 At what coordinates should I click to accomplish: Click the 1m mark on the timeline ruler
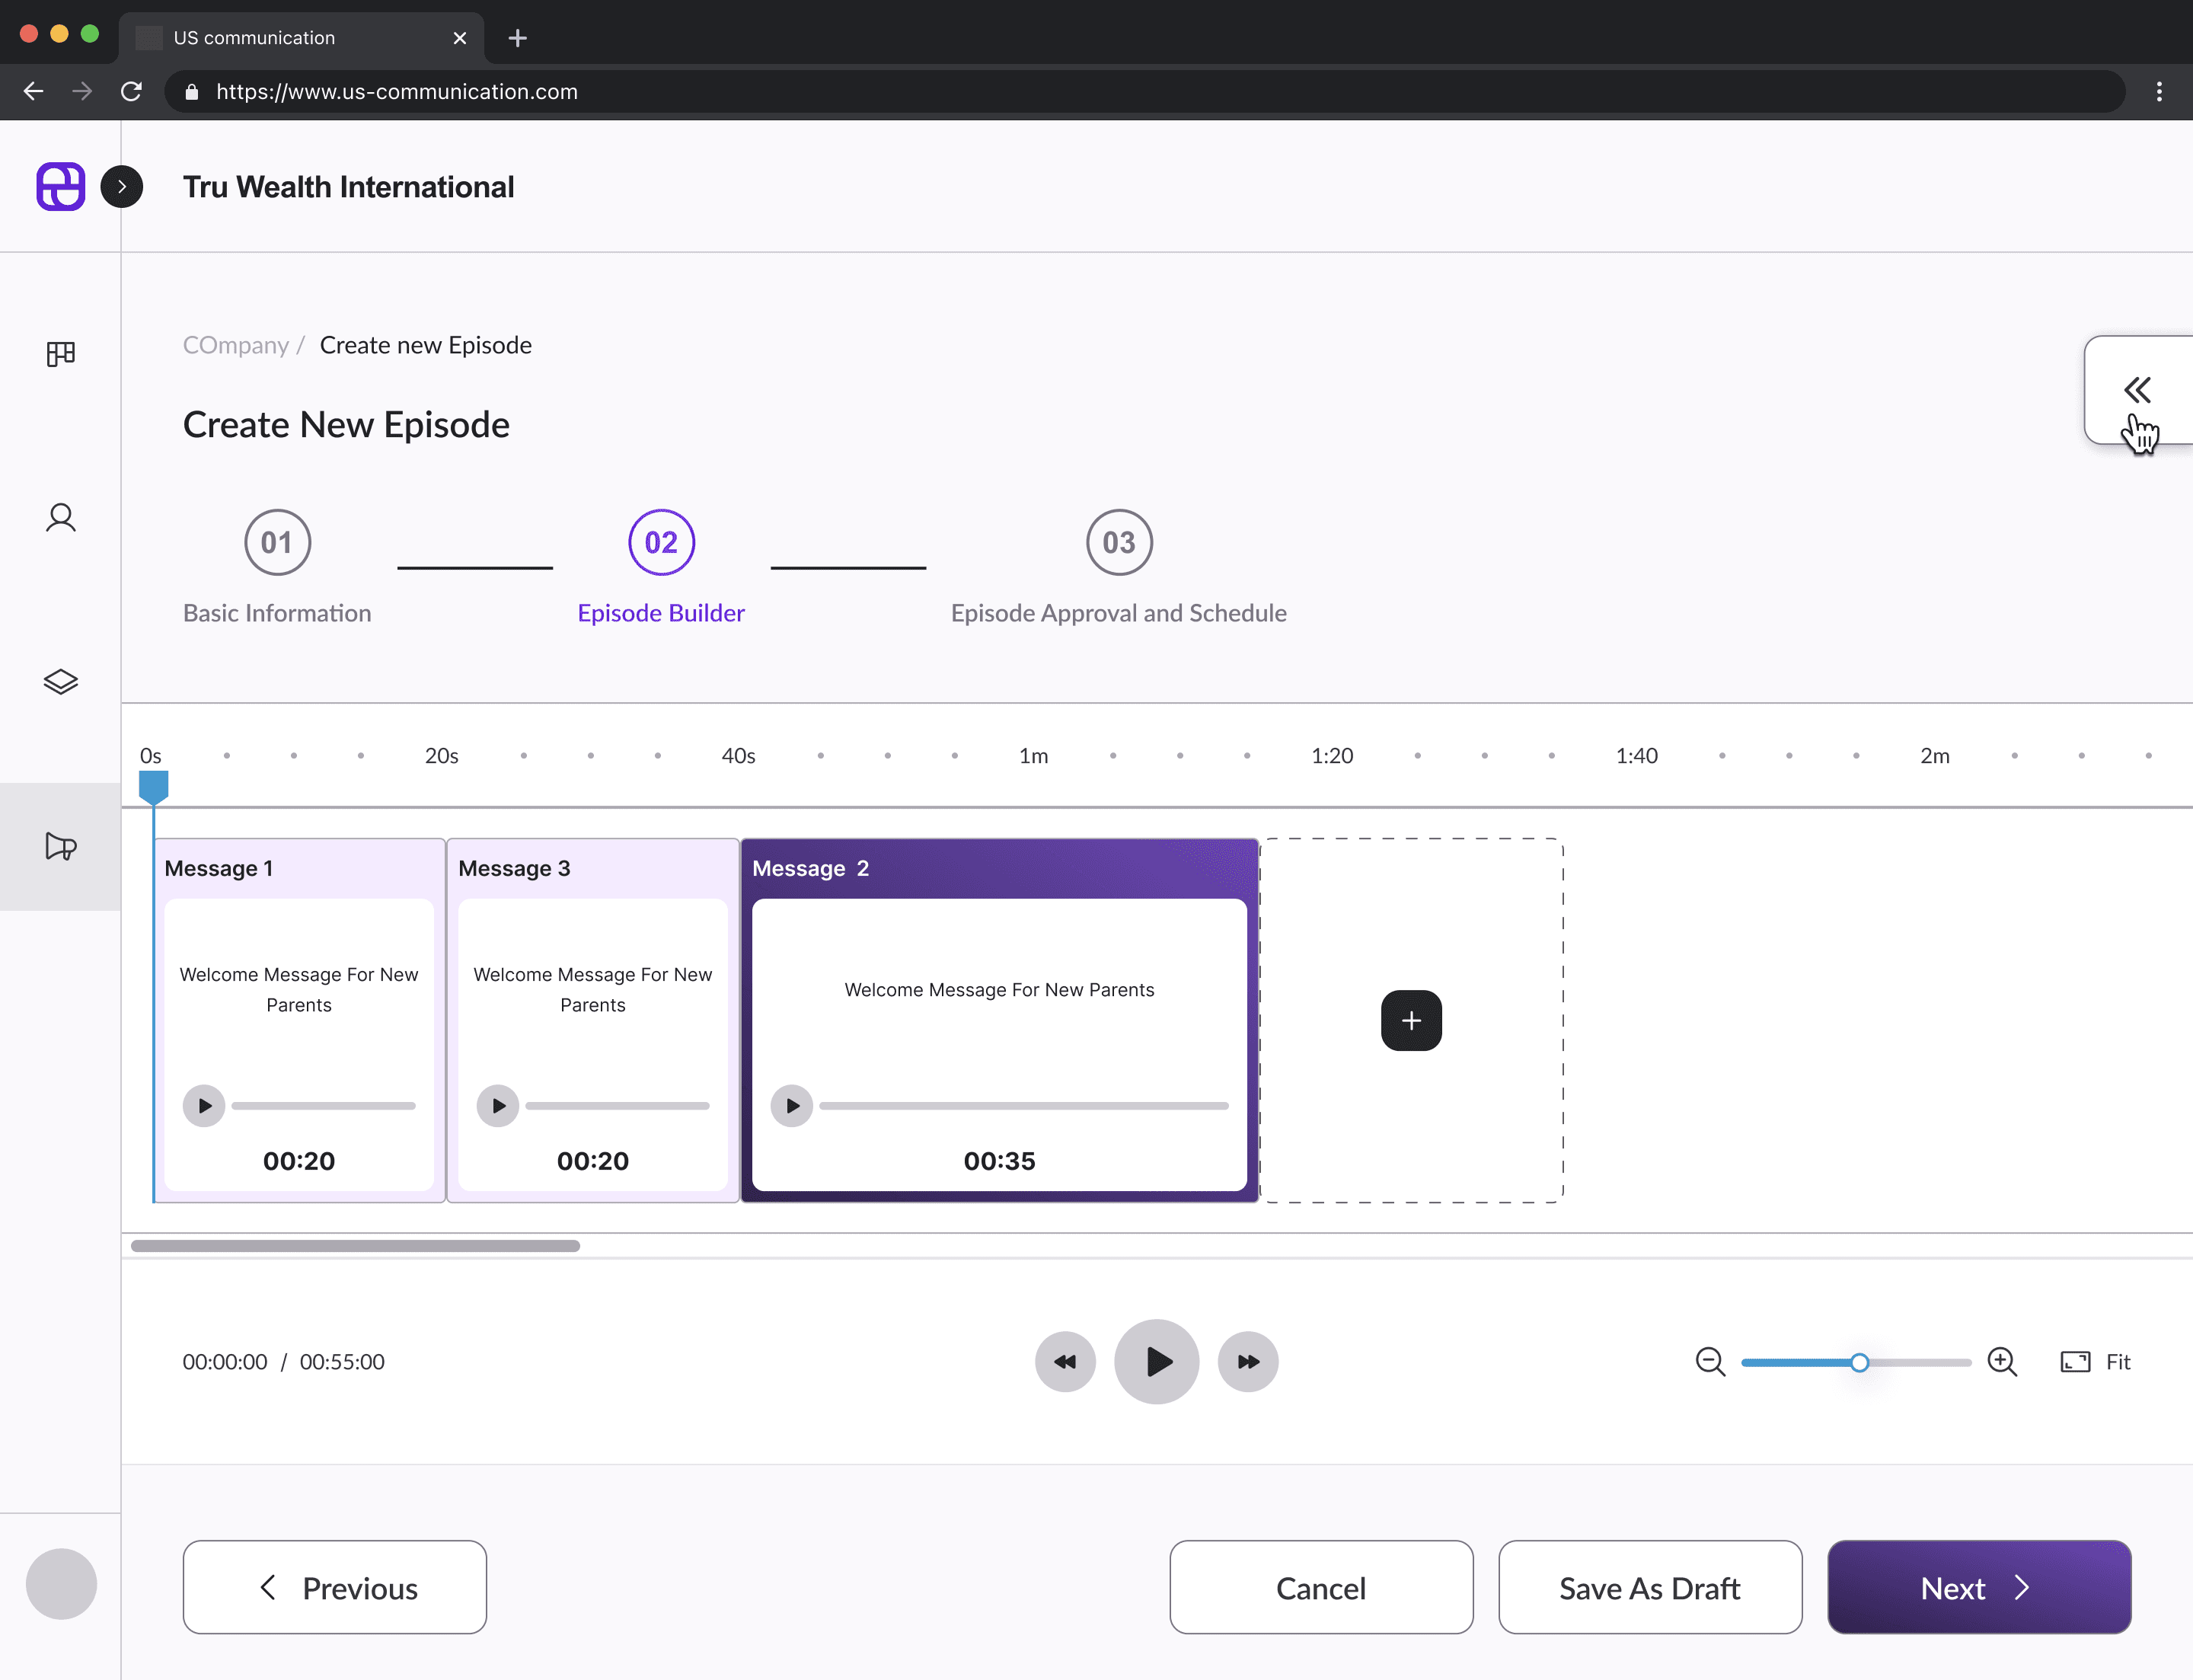pyautogui.click(x=1034, y=756)
